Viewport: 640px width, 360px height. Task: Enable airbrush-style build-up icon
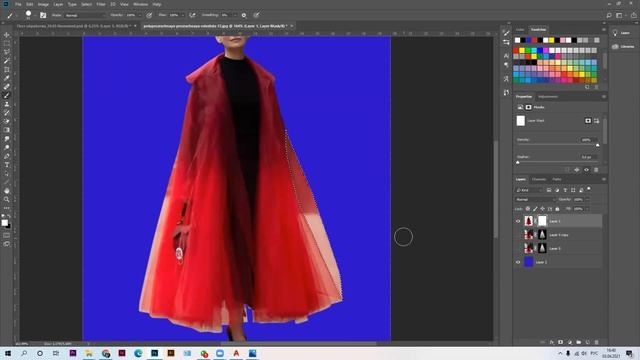click(x=192, y=15)
